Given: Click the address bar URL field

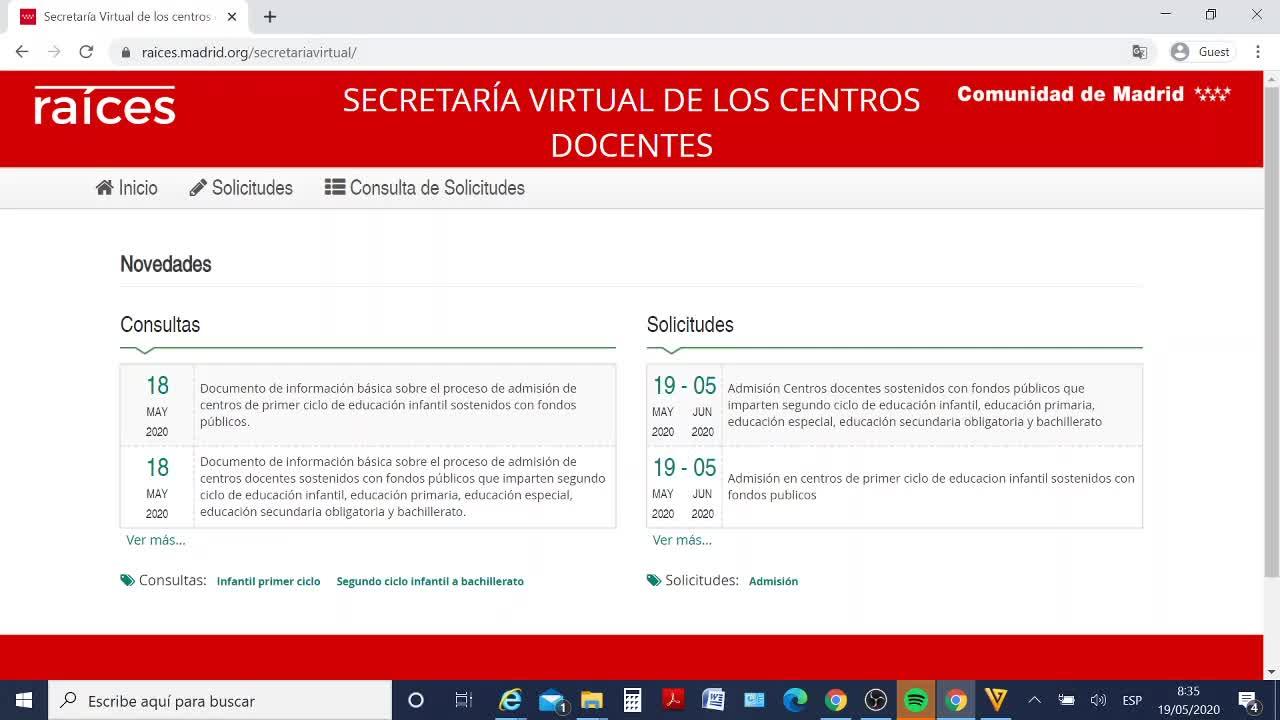Looking at the screenshot, I should 600,52.
